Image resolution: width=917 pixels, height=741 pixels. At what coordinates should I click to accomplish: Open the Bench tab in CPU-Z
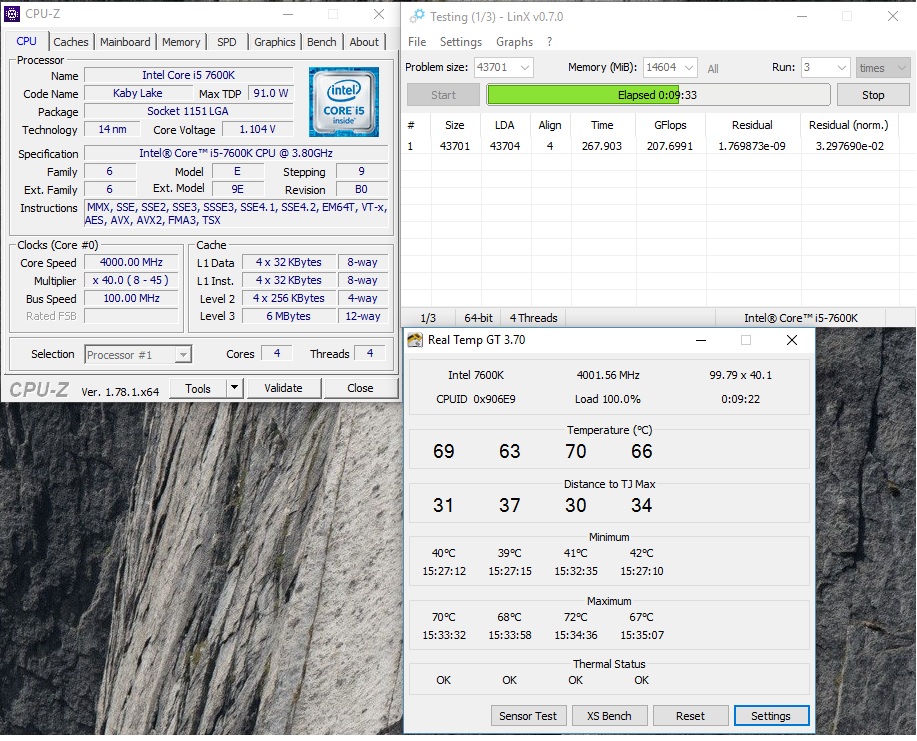point(322,42)
